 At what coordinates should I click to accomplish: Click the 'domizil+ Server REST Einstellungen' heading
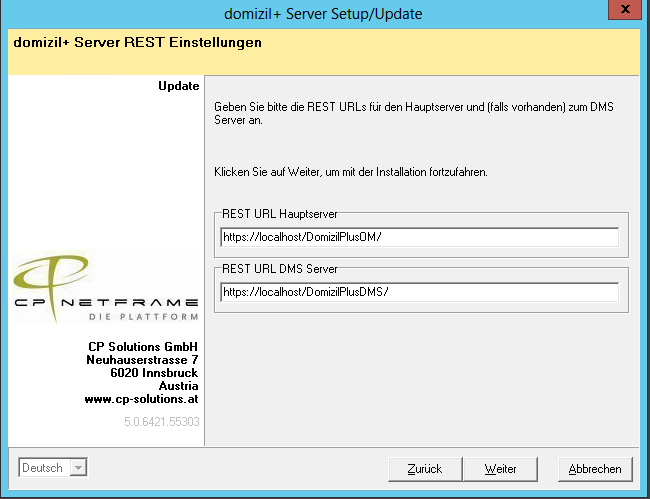click(138, 42)
